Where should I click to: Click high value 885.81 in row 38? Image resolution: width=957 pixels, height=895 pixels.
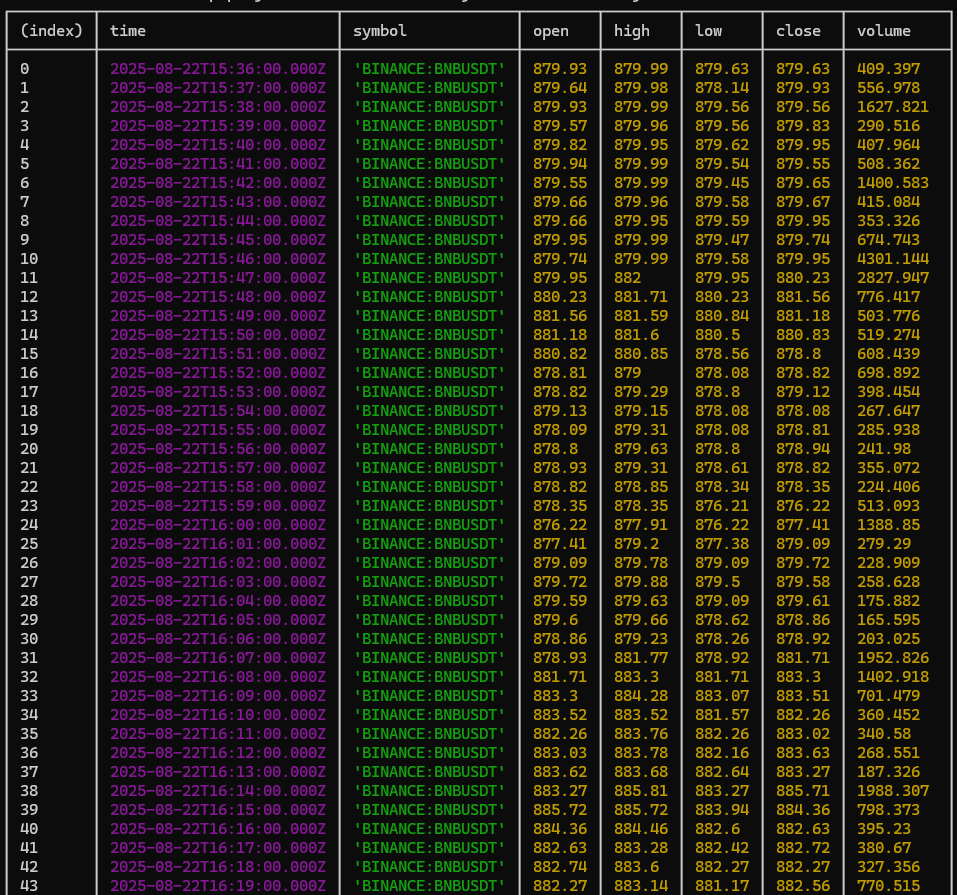tap(641, 791)
